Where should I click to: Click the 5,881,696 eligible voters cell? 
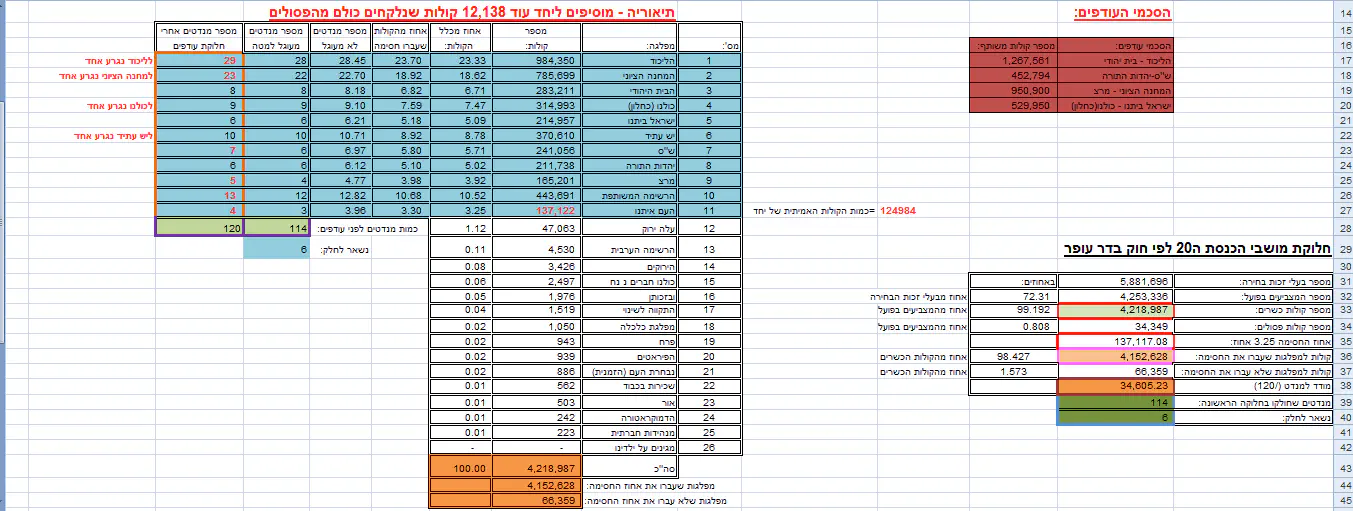pyautogui.click(x=1114, y=282)
